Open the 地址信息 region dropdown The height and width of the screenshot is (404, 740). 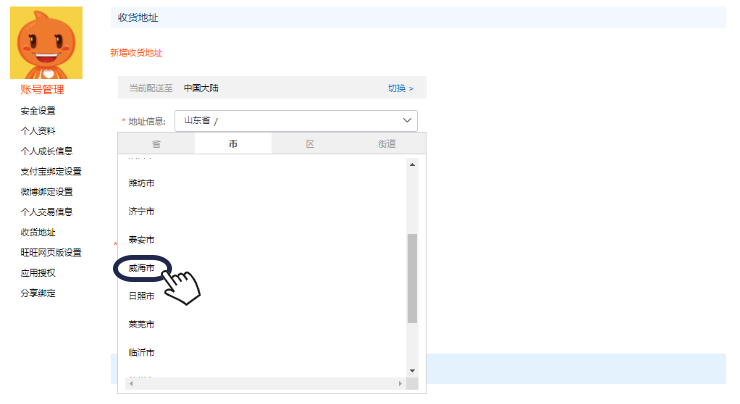point(295,121)
